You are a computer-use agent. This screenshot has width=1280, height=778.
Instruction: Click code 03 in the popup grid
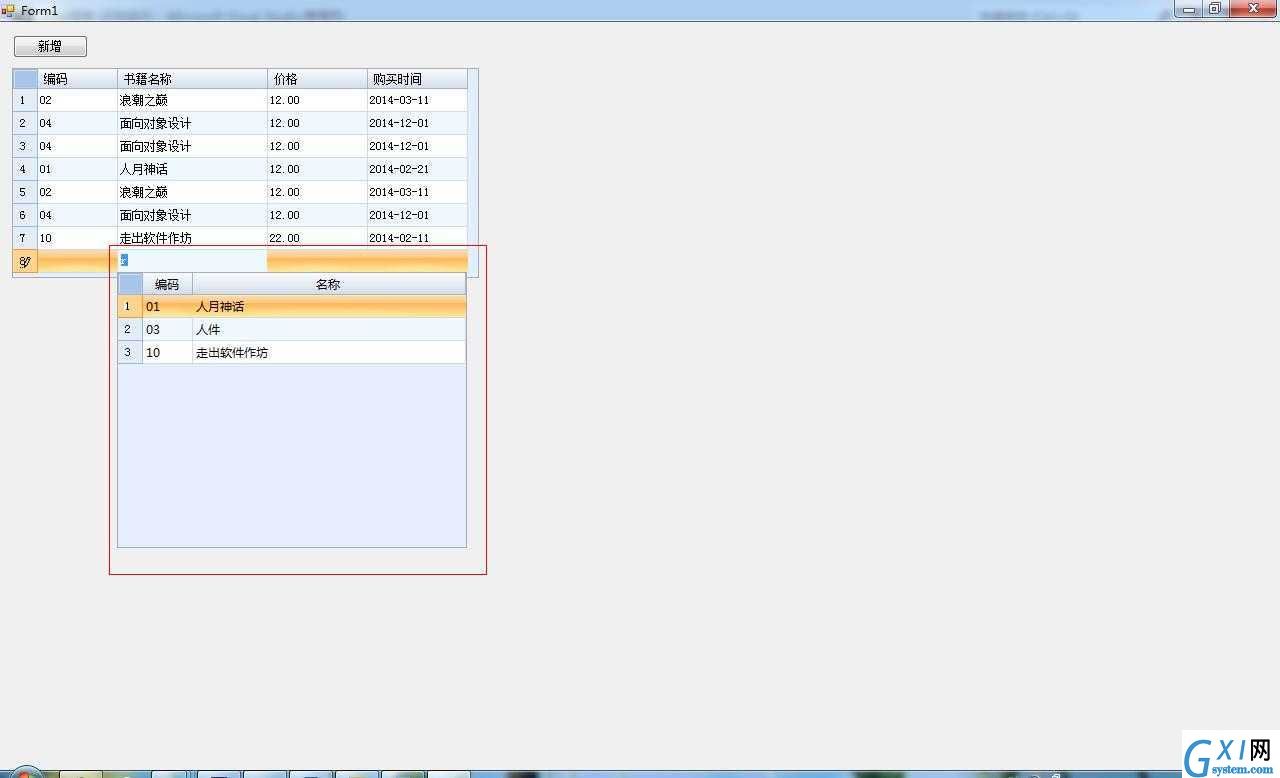point(167,329)
